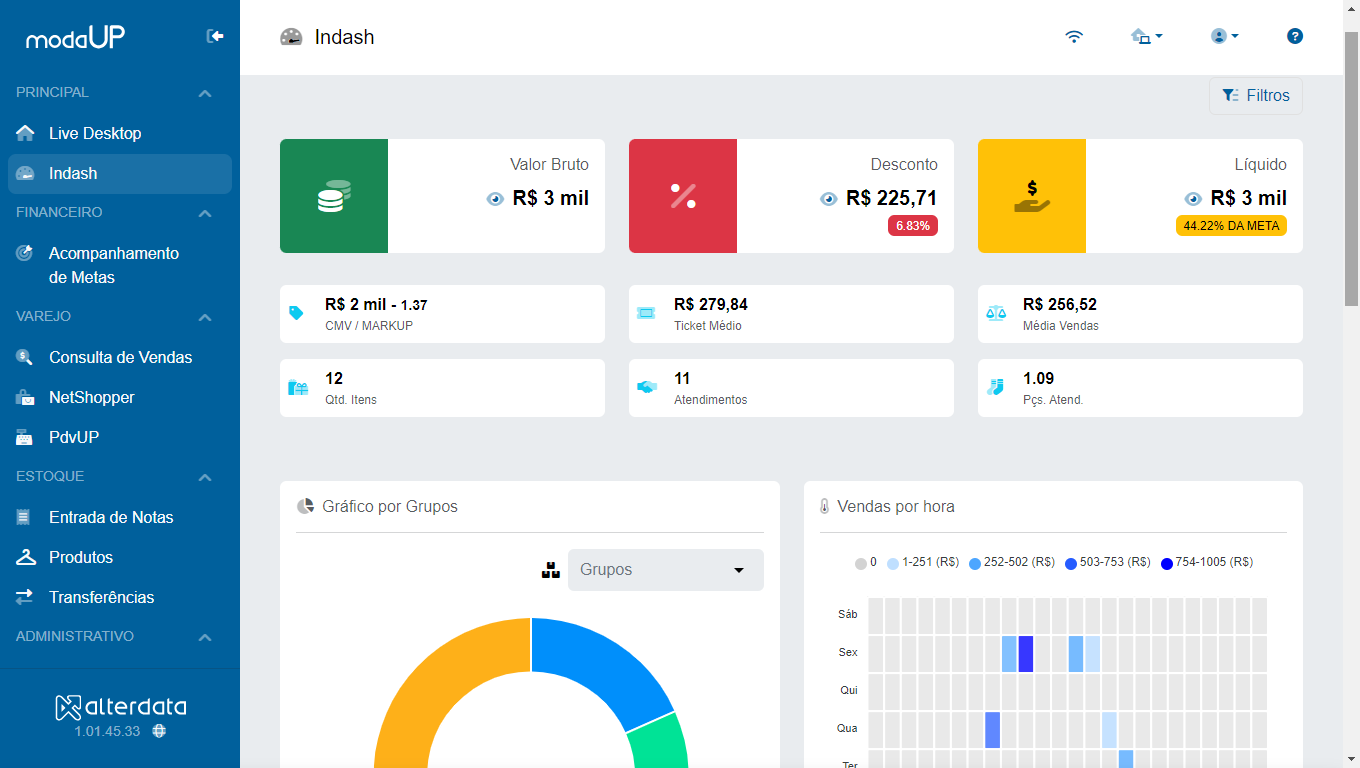Click the Atendimentos handshake icon
Viewport: 1360px width, 768px height.
click(646, 387)
